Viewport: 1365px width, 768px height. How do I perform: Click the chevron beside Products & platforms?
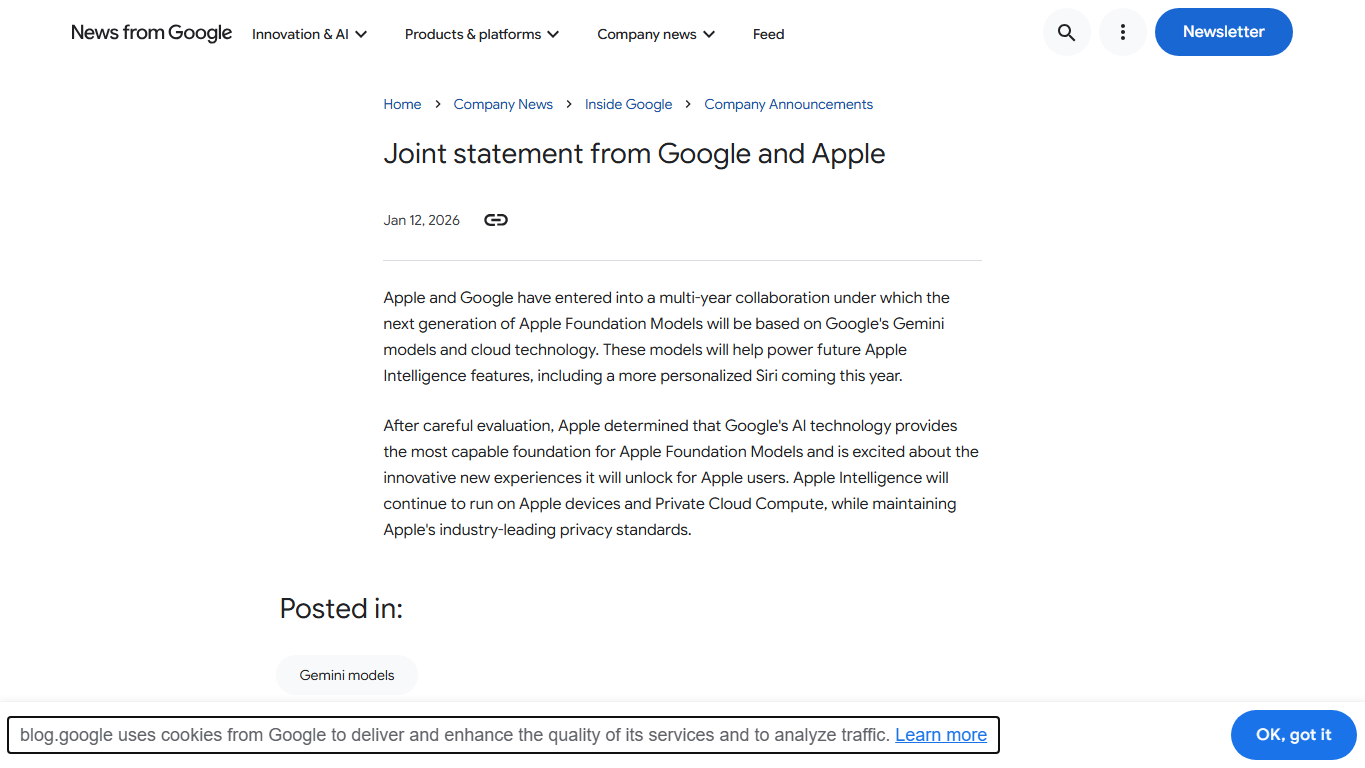tap(553, 34)
